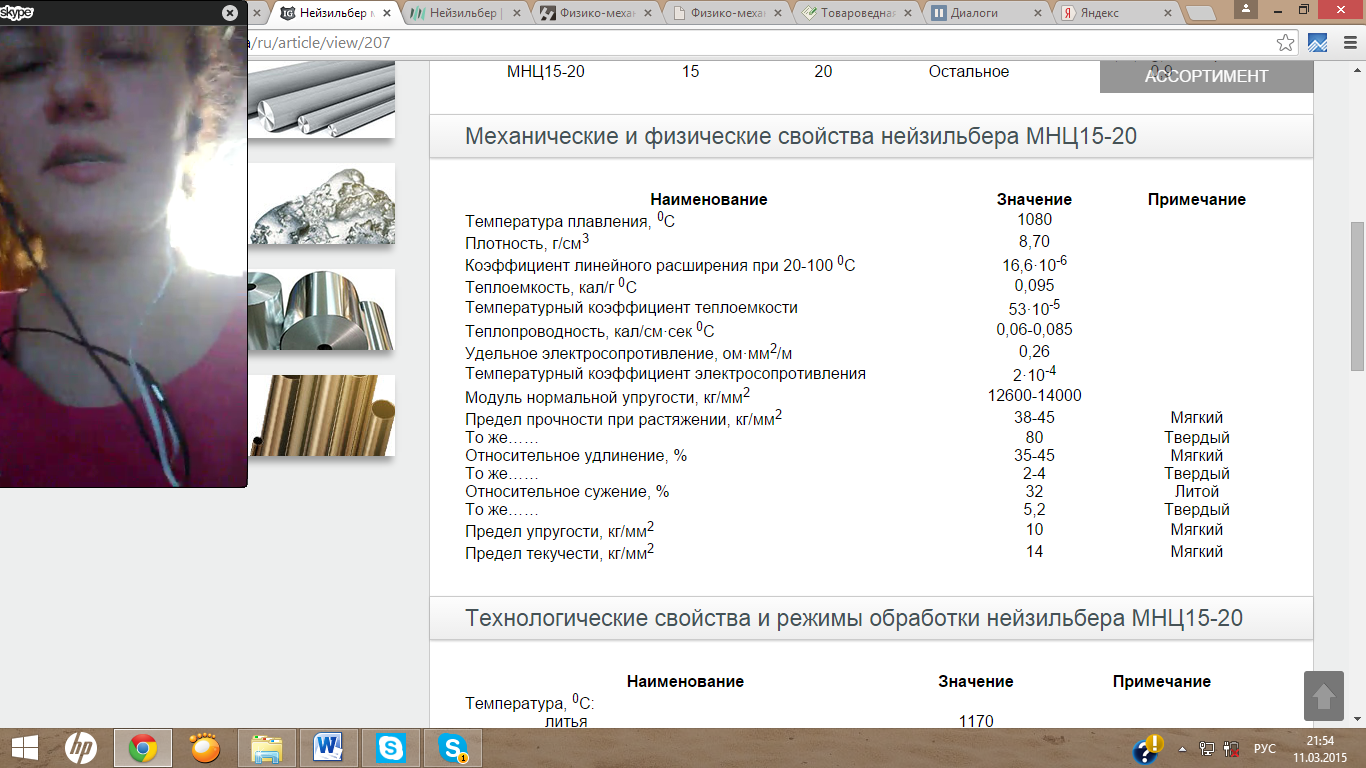Open File Explorer from the taskbar
Viewport: 1366px width, 768px height.
pyautogui.click(x=267, y=748)
